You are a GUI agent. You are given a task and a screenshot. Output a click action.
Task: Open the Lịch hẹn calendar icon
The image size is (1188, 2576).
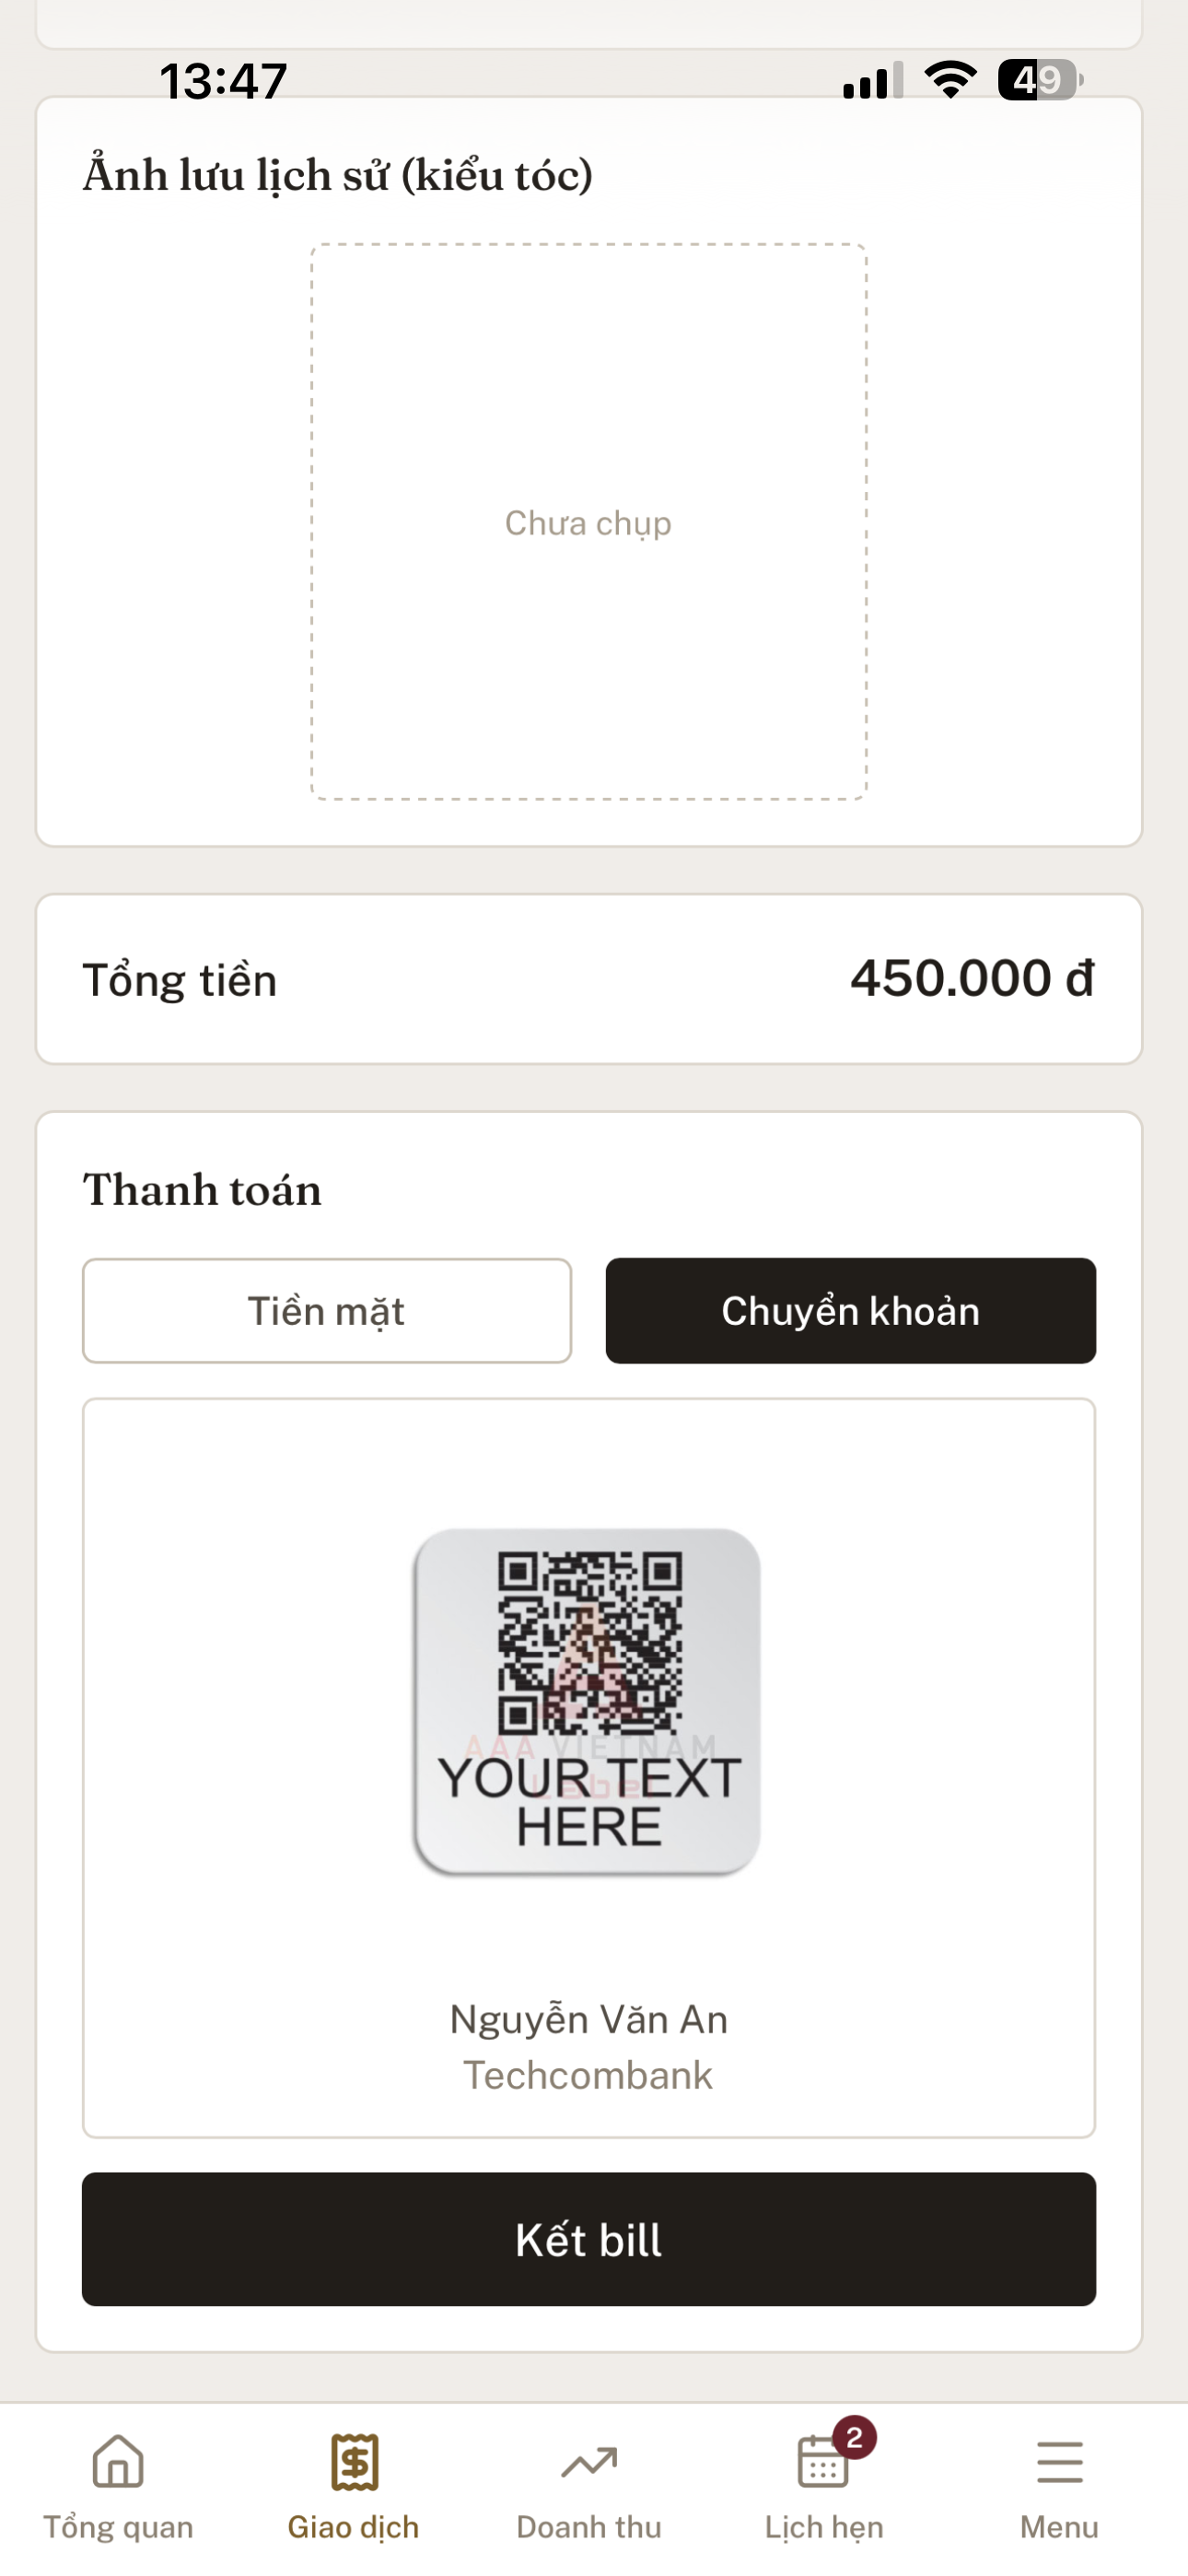point(823,2461)
